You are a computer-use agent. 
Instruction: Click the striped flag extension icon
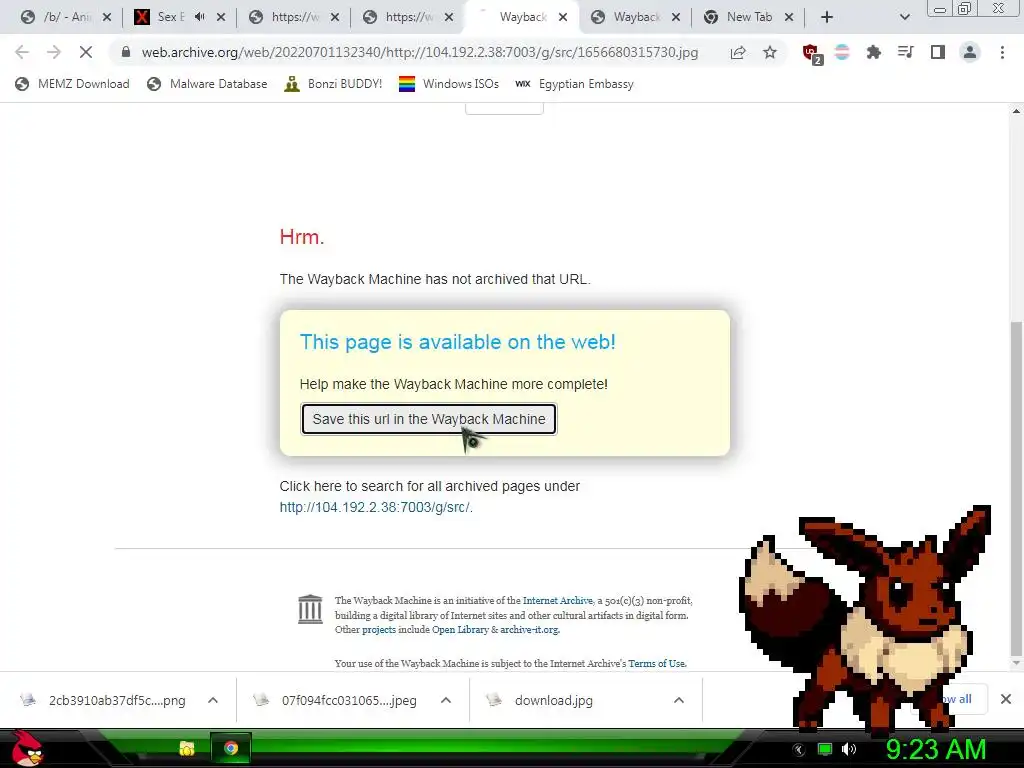coord(842,52)
